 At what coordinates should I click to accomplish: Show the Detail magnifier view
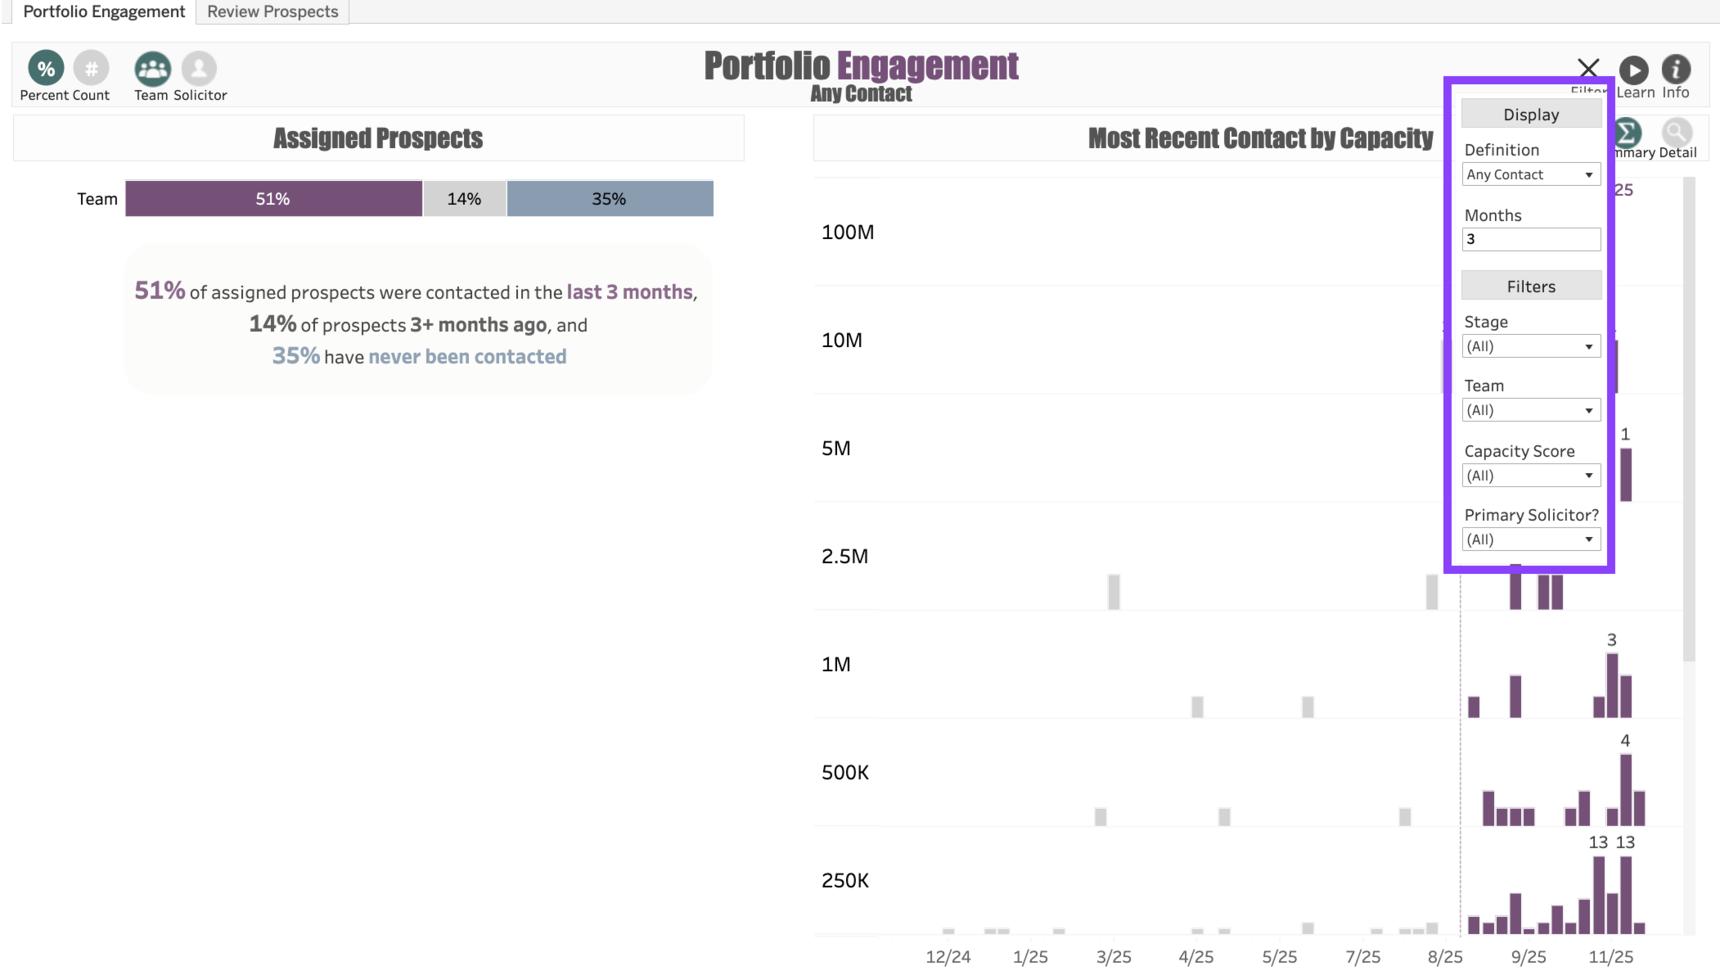[x=1677, y=133]
